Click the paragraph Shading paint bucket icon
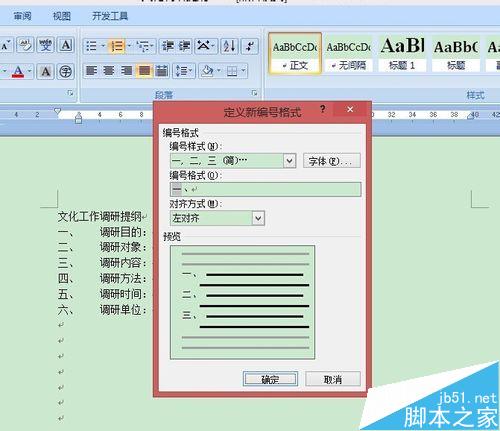This screenshot has width=500, height=431. [207, 71]
